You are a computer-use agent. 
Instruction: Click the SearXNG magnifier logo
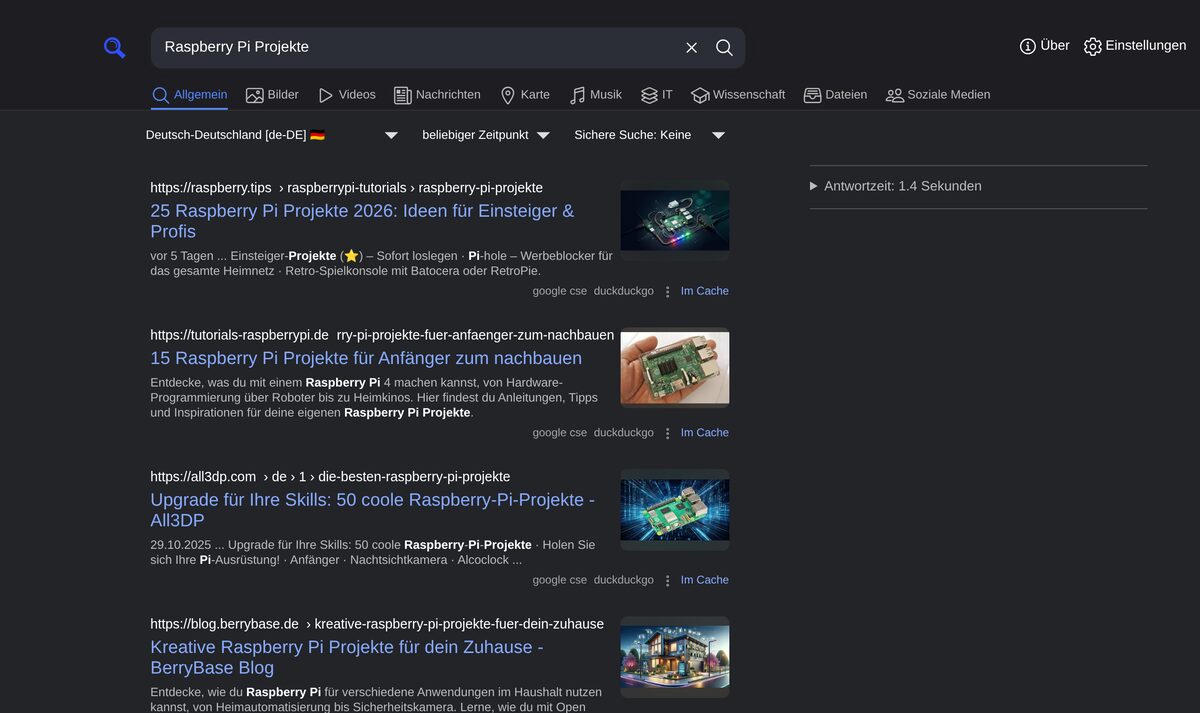click(115, 47)
